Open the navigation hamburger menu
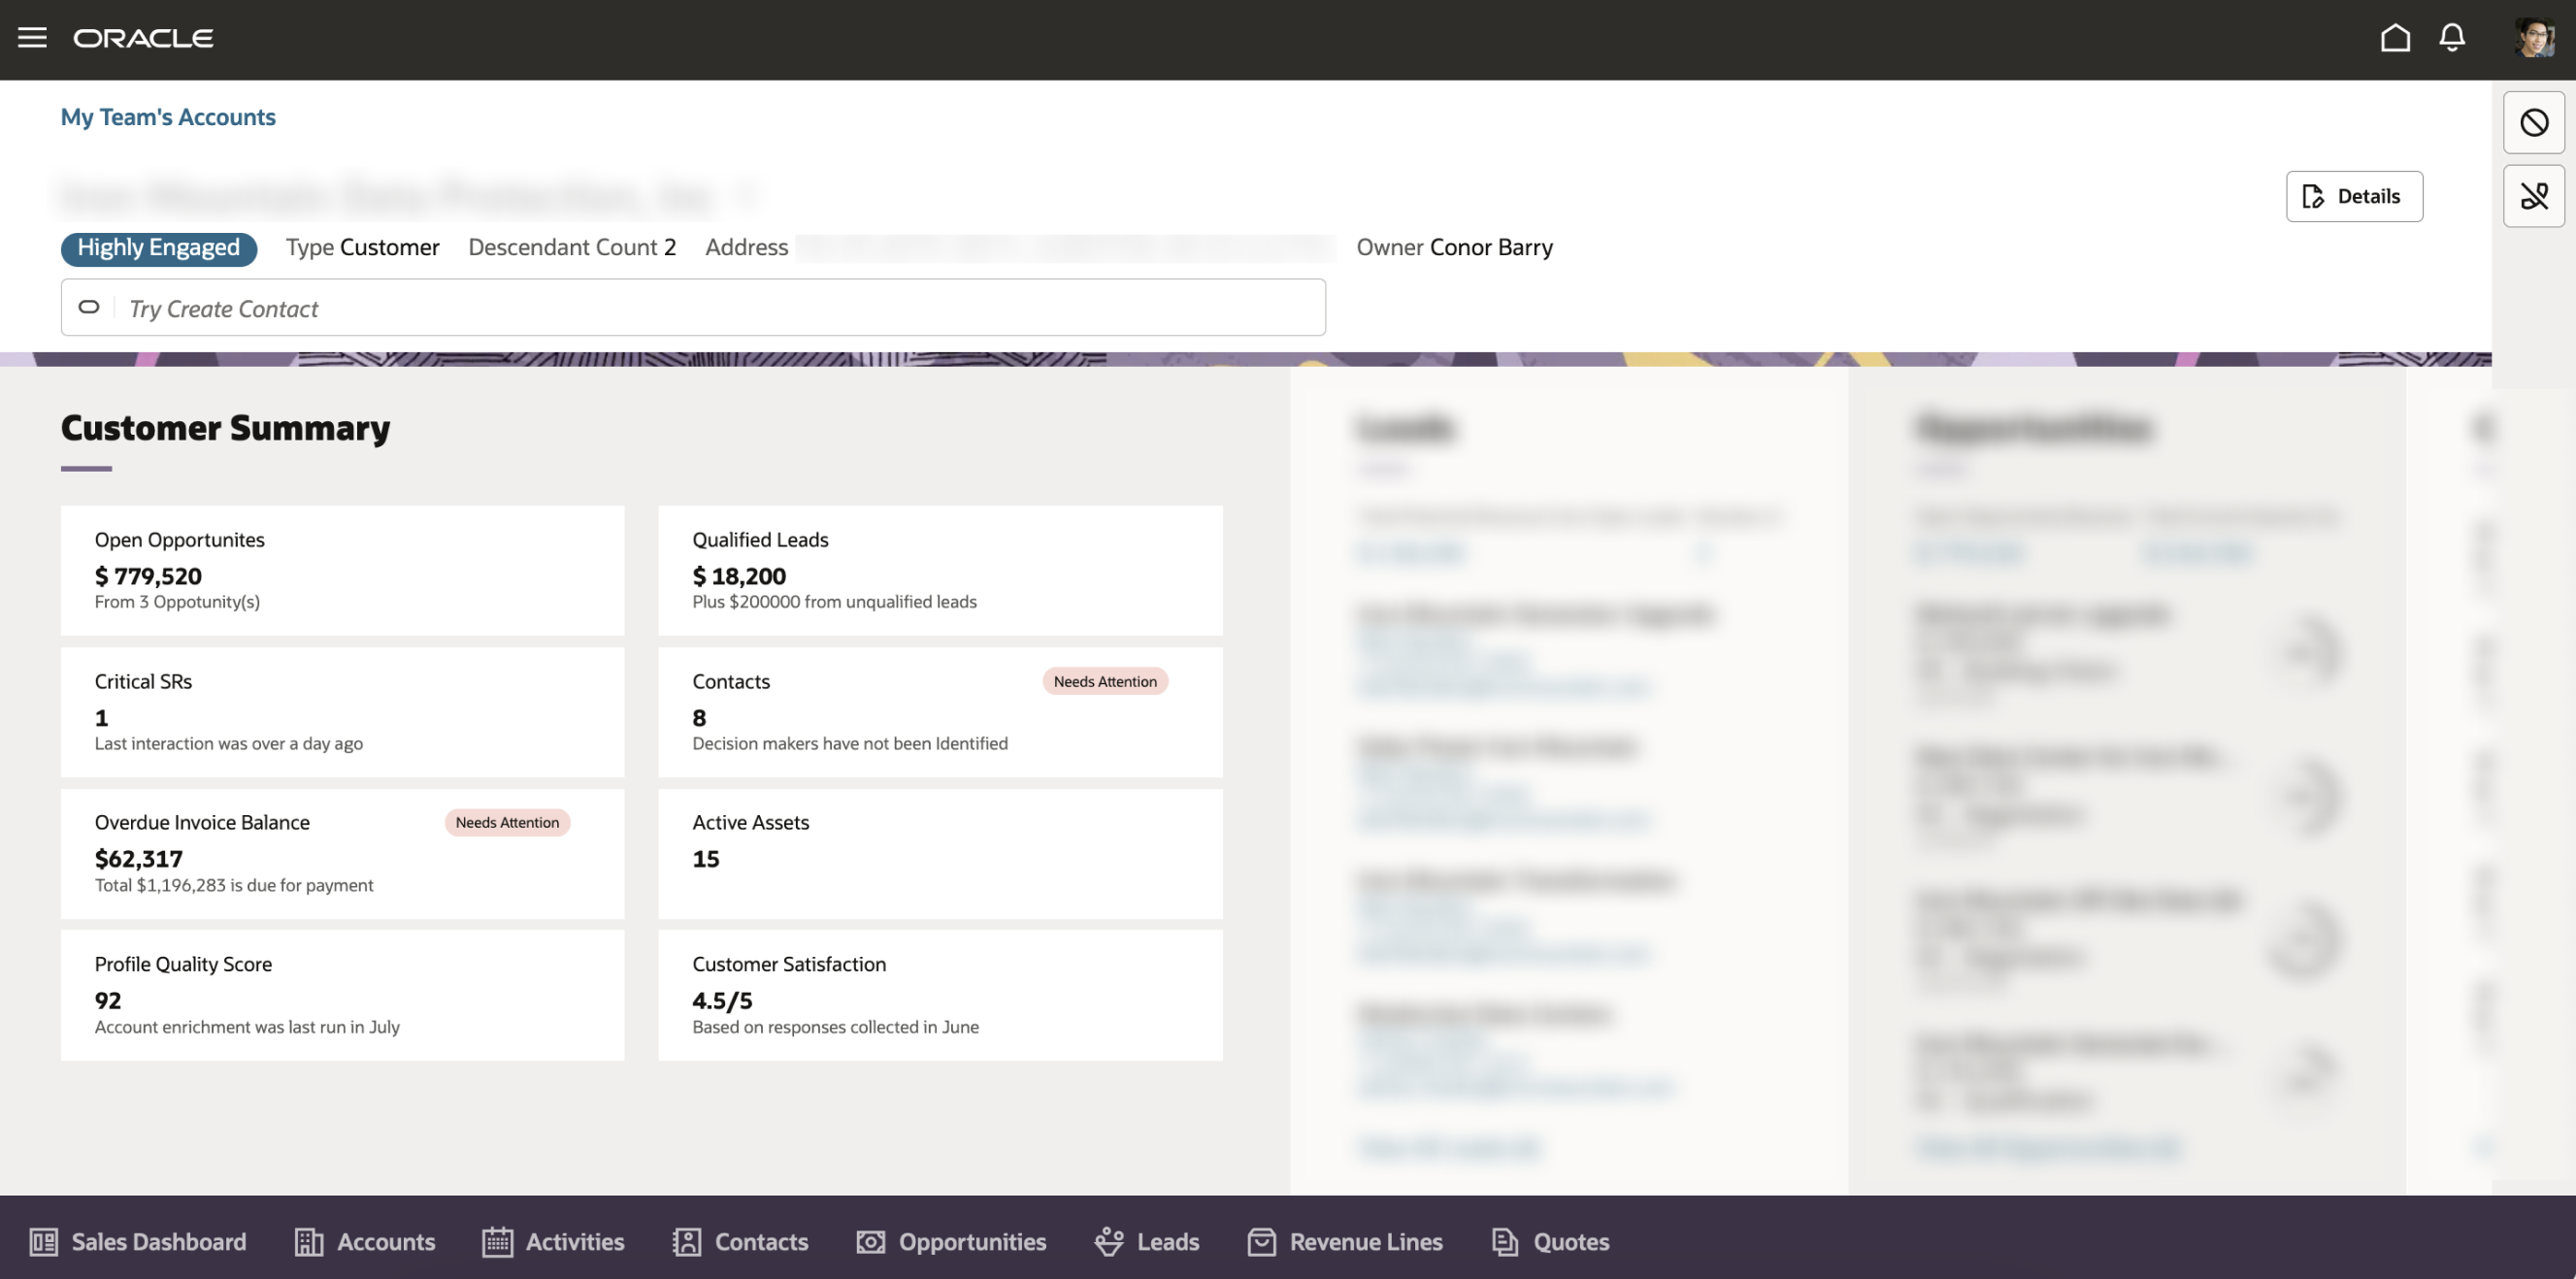Image resolution: width=2576 pixels, height=1279 pixels. 33,38
